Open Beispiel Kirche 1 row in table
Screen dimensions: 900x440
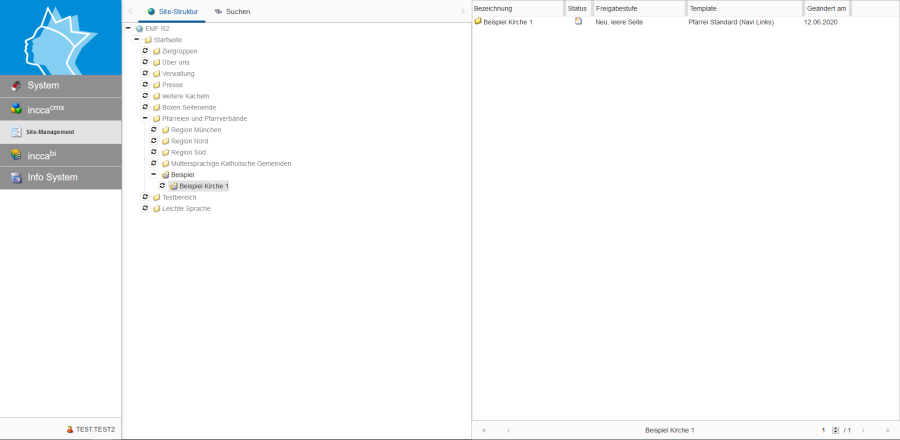pos(508,21)
